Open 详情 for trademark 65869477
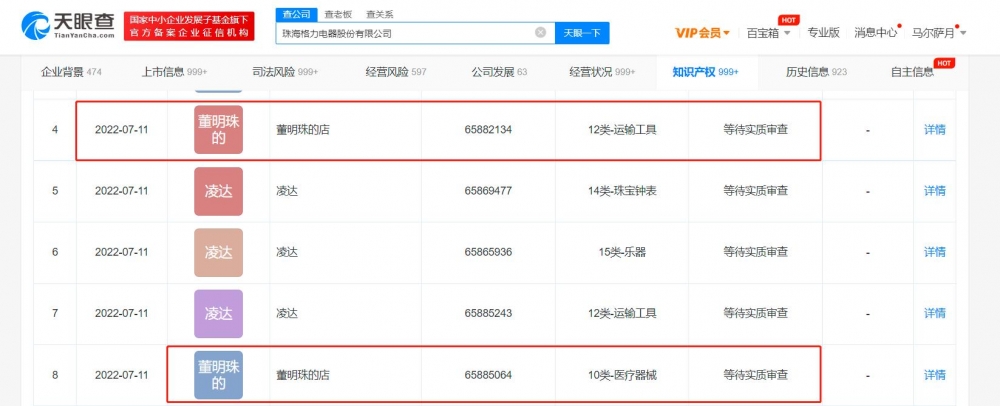 point(934,191)
